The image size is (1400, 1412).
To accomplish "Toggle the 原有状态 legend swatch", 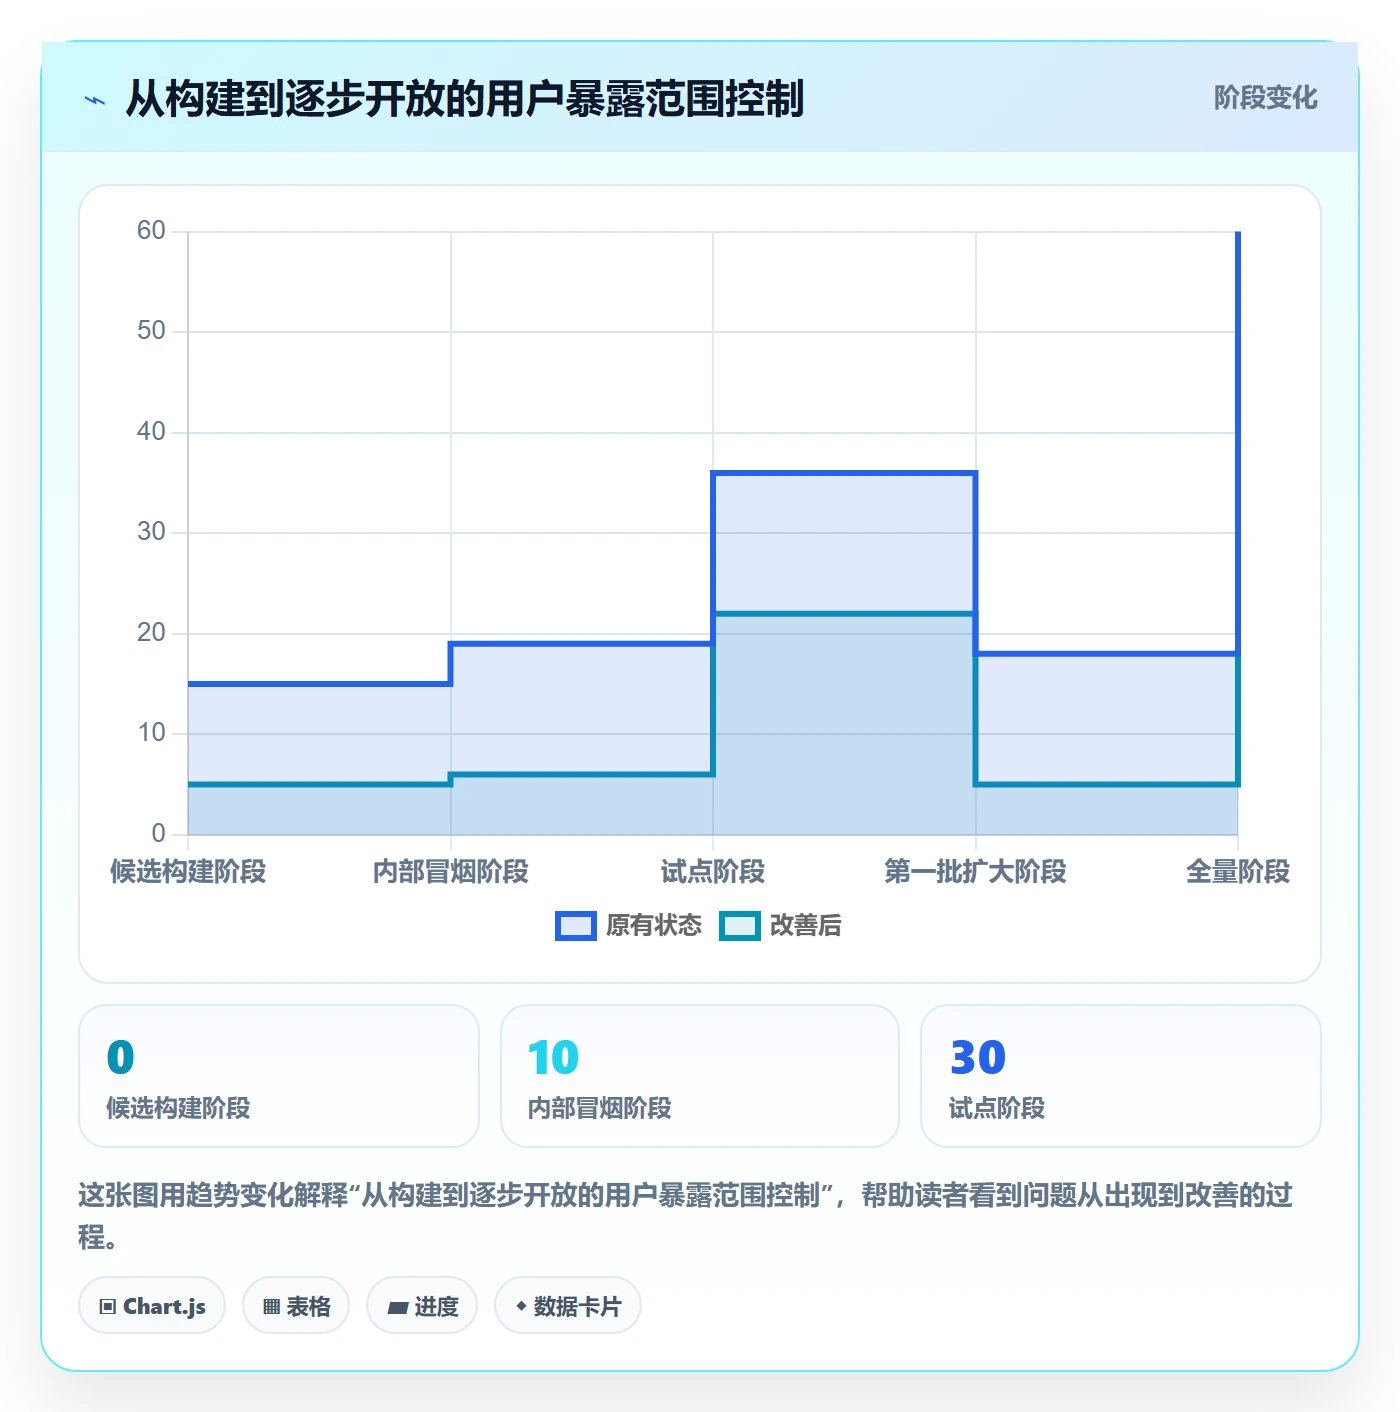I will (x=576, y=926).
